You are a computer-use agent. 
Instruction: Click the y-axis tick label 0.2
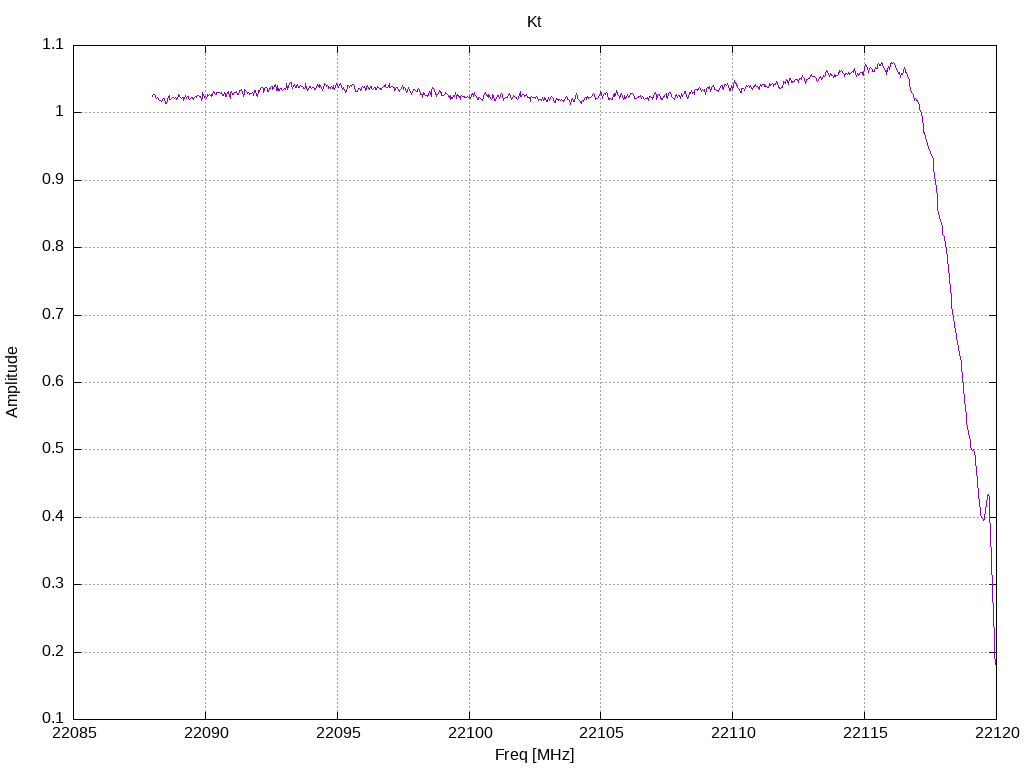(x=54, y=651)
